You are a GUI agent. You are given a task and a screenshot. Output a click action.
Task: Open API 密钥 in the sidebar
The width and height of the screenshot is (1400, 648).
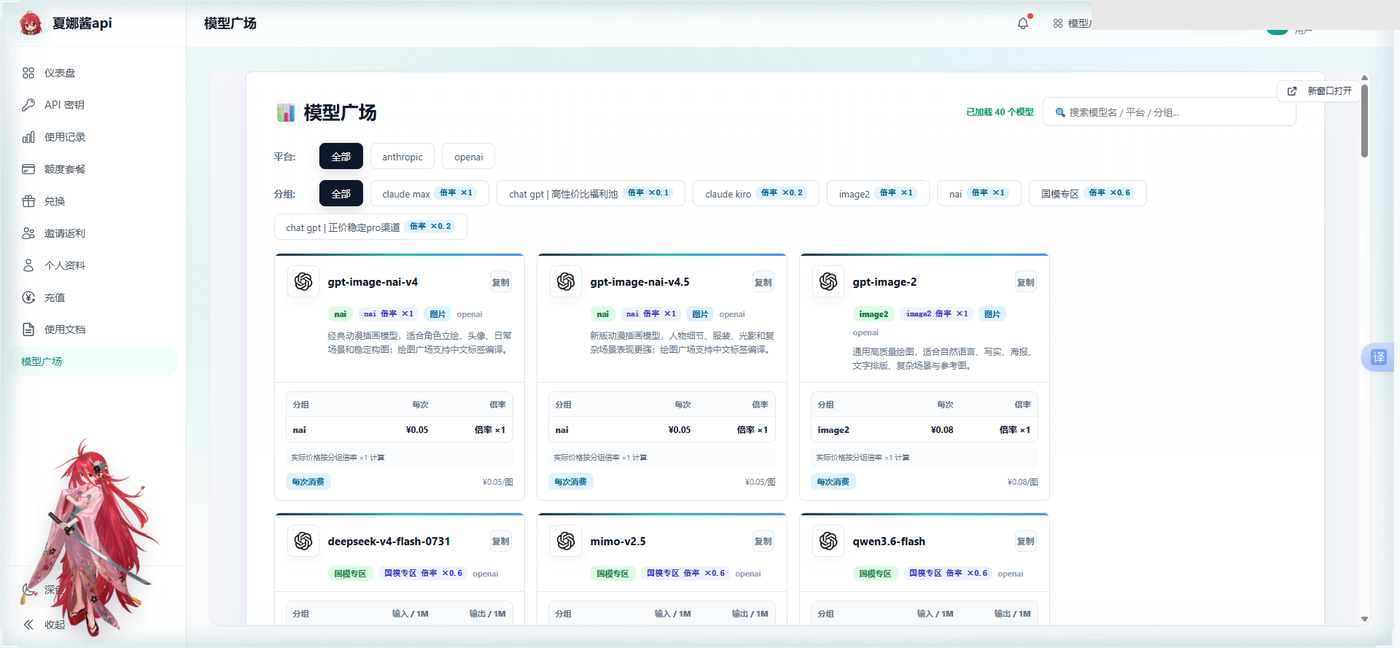[93, 105]
